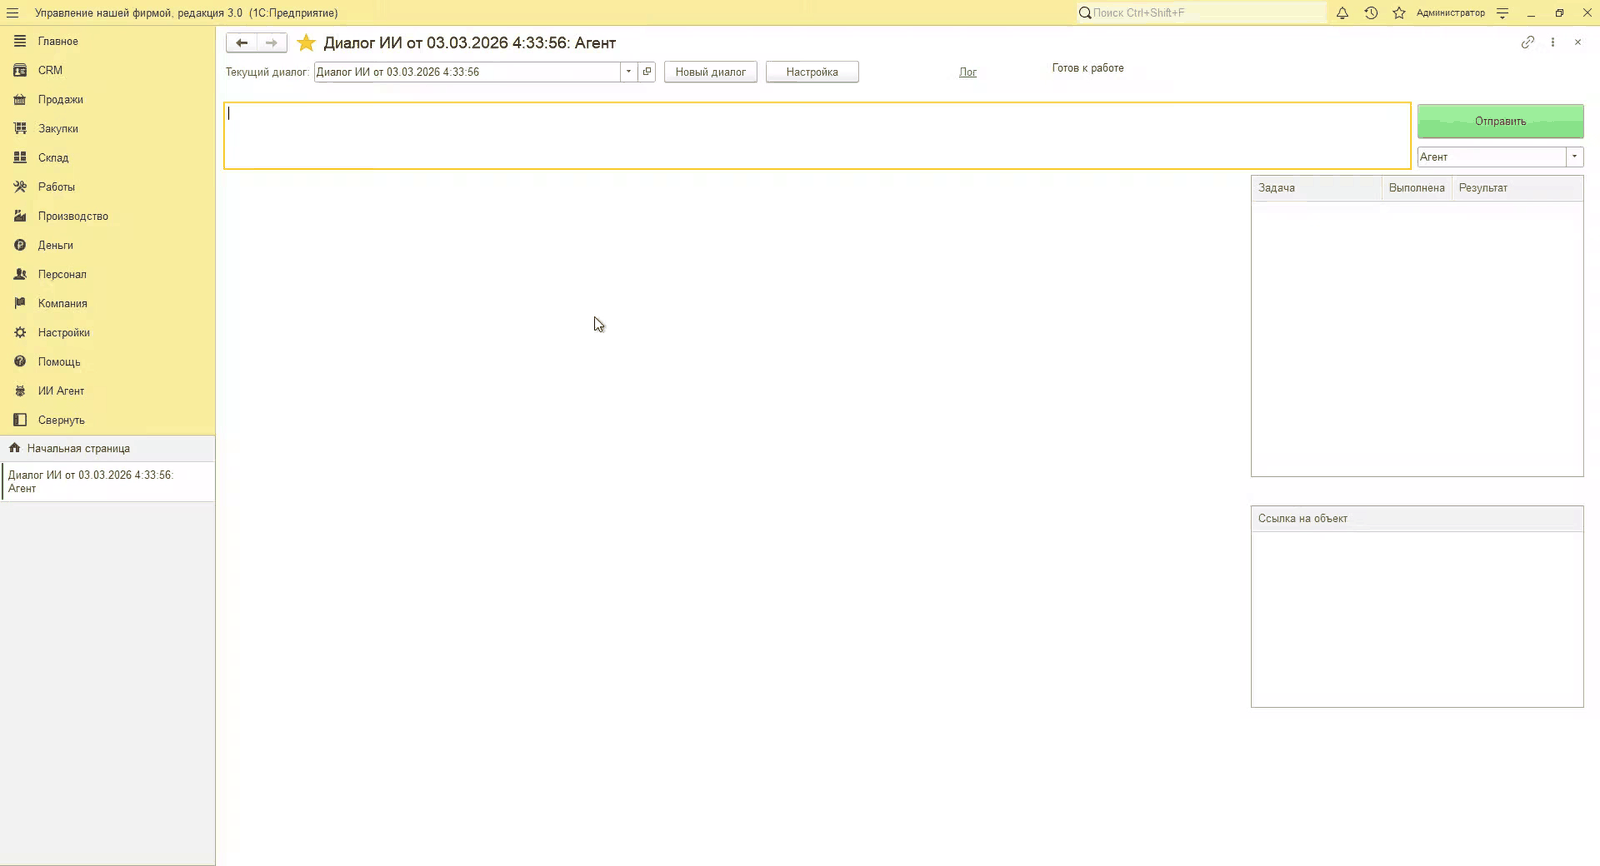1600x866 pixels.
Task: Click the ИИ Агент robot icon
Action: (x=20, y=391)
